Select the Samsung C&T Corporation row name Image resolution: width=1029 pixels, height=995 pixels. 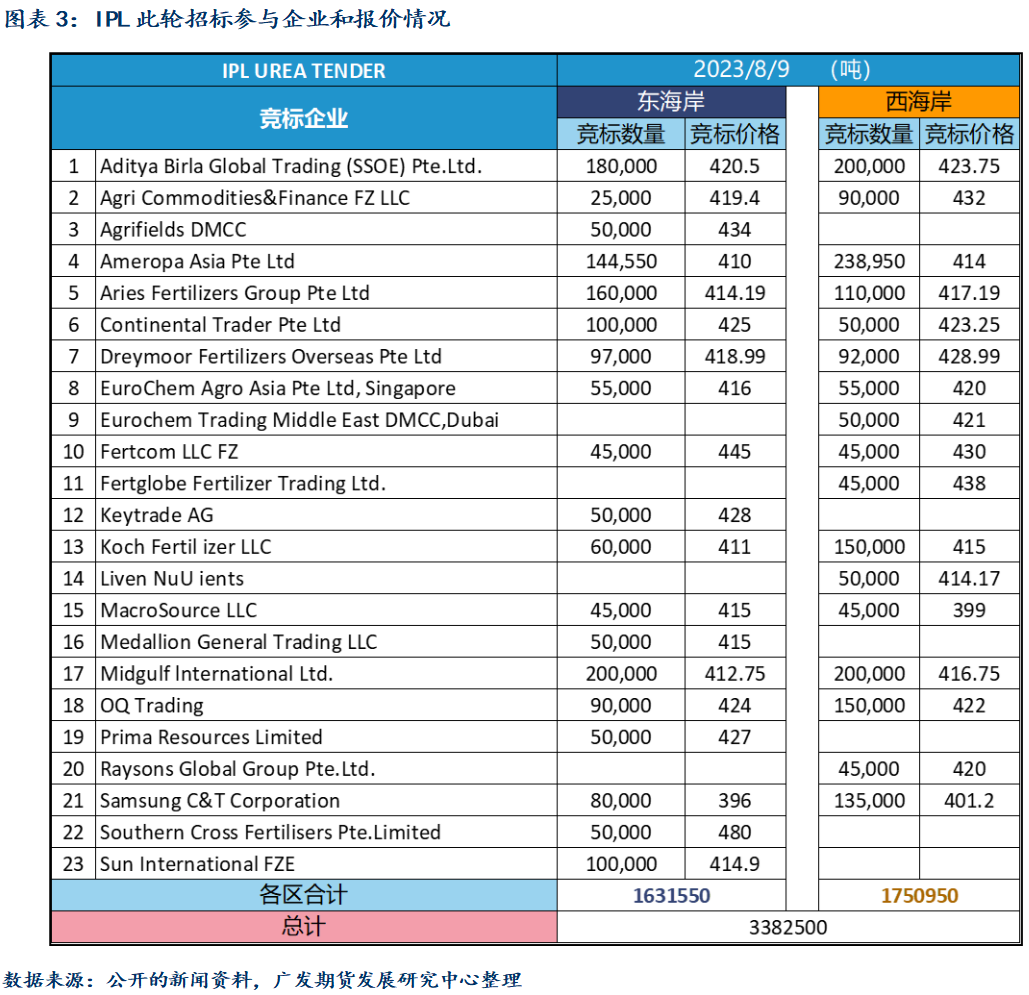coord(220,801)
